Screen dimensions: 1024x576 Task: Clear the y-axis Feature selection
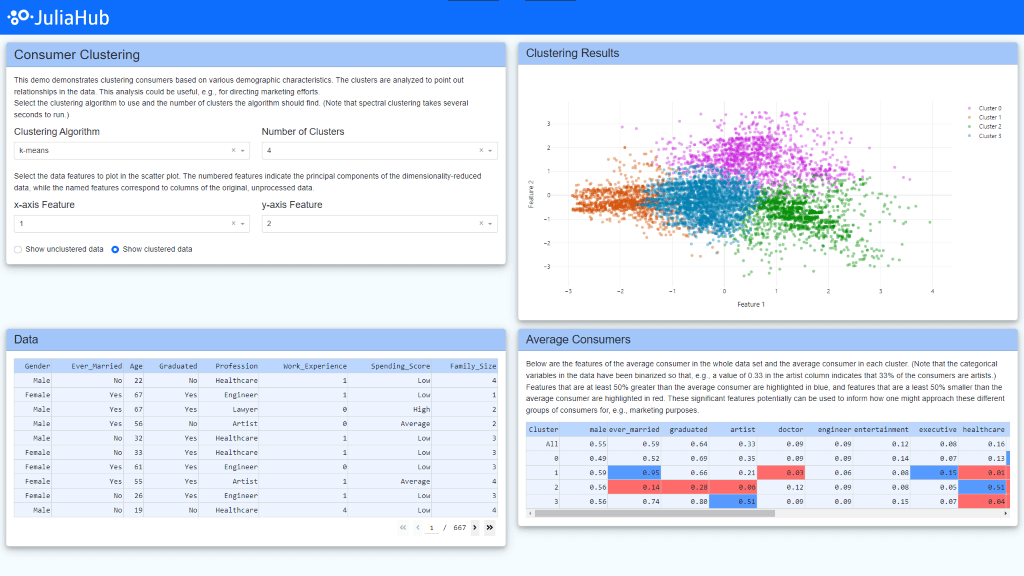481,224
